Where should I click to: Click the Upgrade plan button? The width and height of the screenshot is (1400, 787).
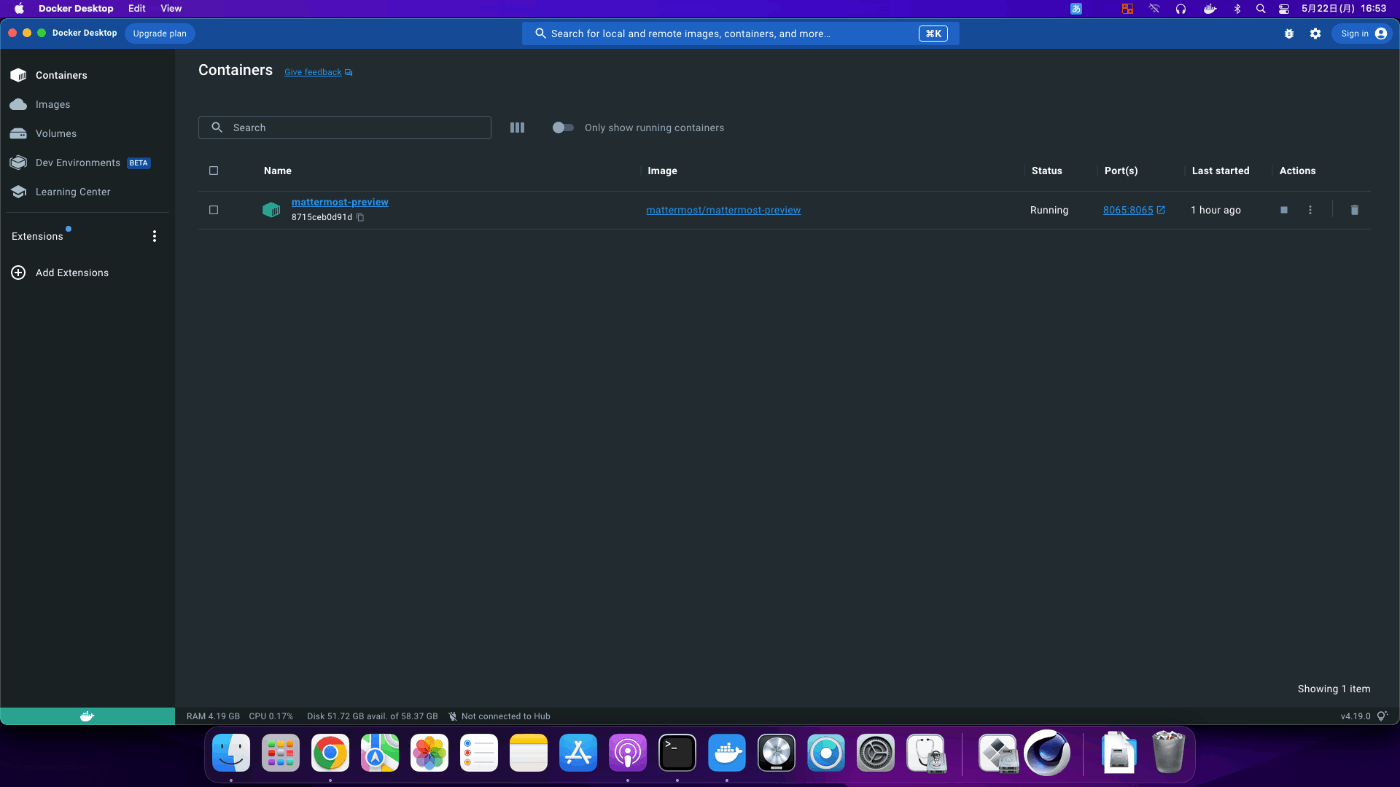(x=160, y=33)
